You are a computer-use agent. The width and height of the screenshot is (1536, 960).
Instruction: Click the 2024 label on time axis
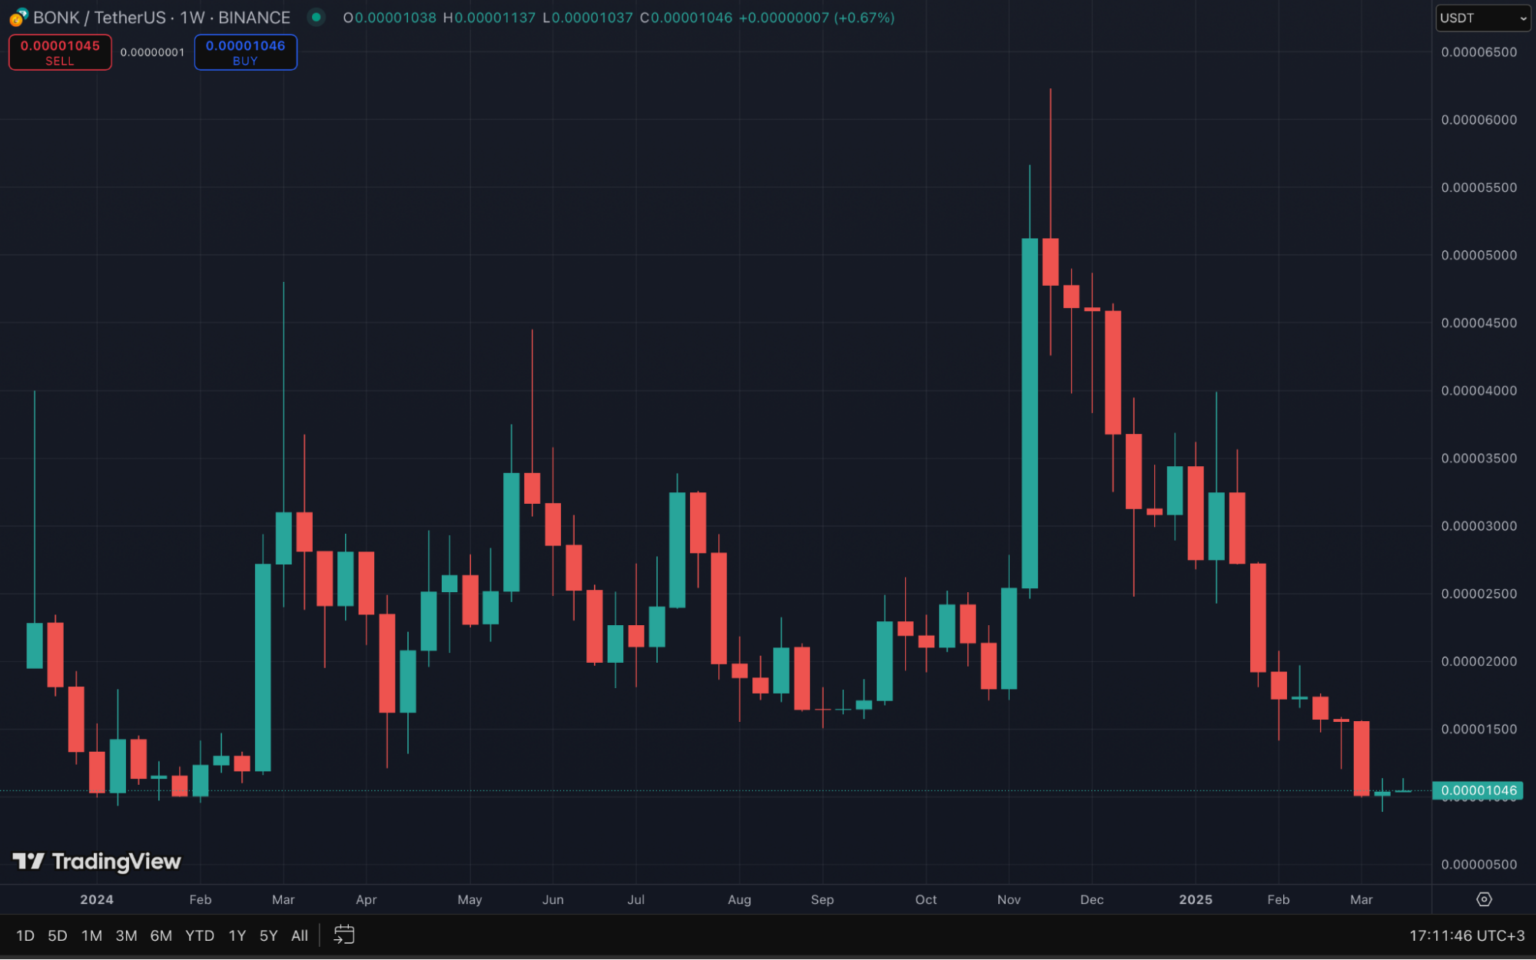[x=97, y=900]
